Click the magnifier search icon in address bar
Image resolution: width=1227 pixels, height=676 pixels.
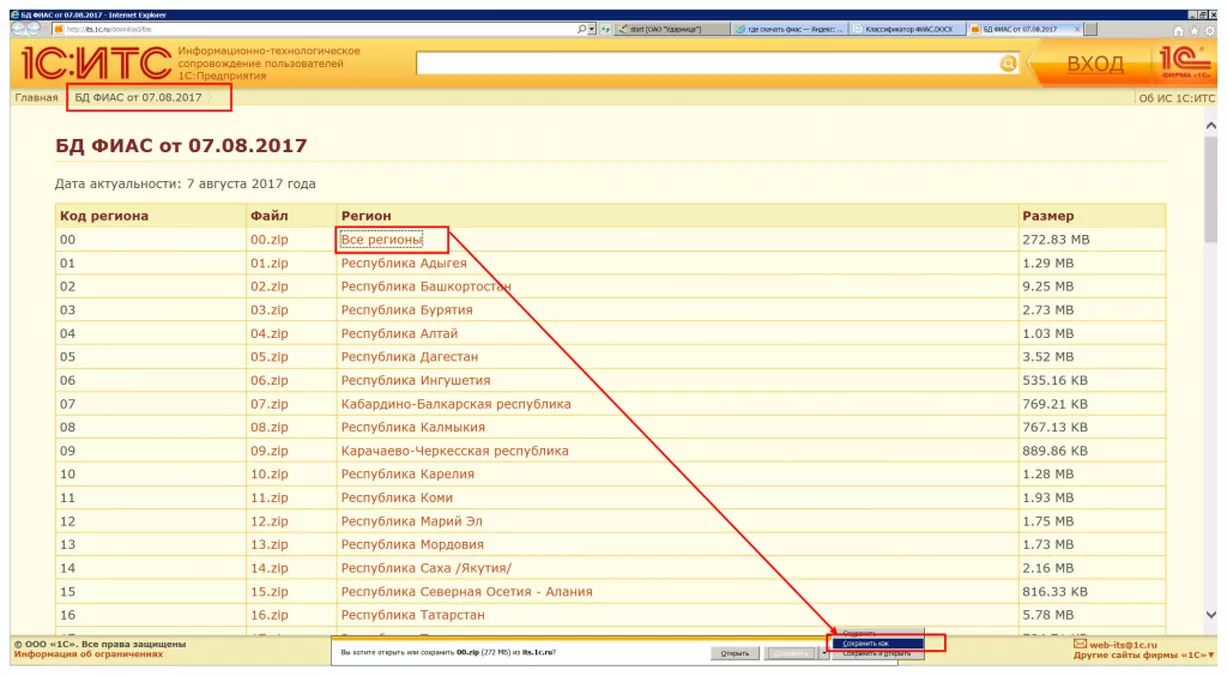point(582,29)
